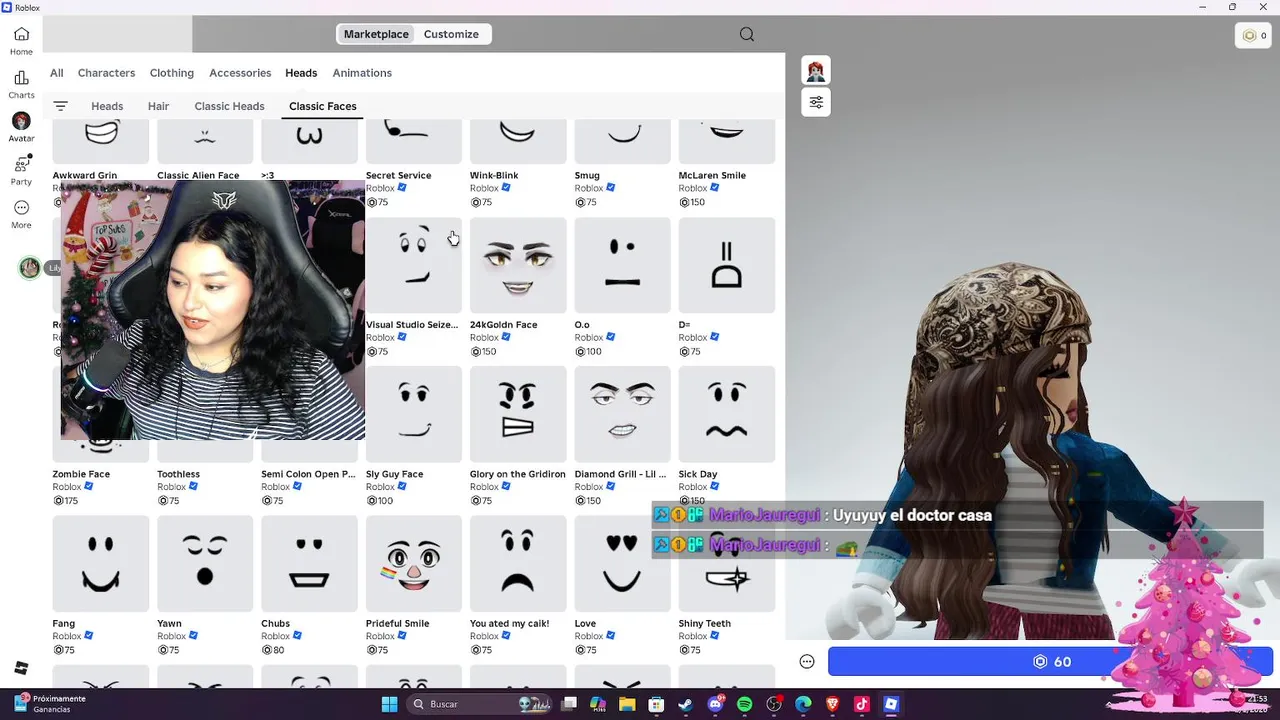Click the avatar portrait icon above preview
The image size is (1280, 720).
pos(816,71)
